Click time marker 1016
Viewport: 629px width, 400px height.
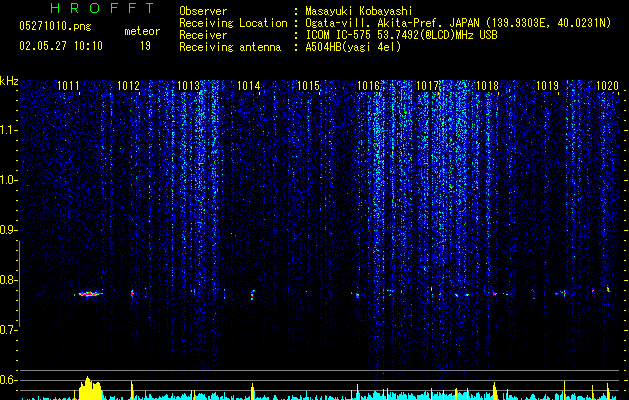click(368, 86)
